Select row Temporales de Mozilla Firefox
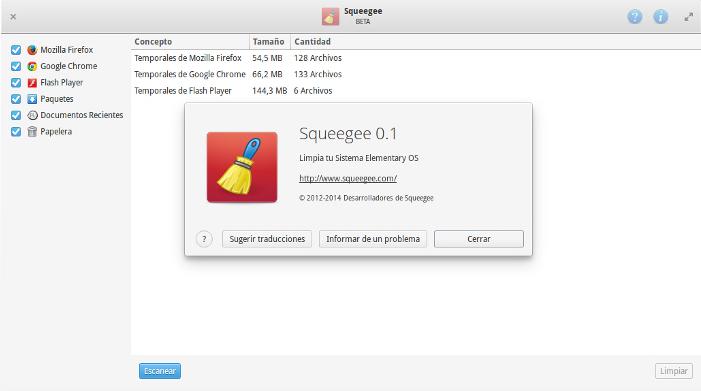This screenshot has height=391, width=701. coord(416,58)
